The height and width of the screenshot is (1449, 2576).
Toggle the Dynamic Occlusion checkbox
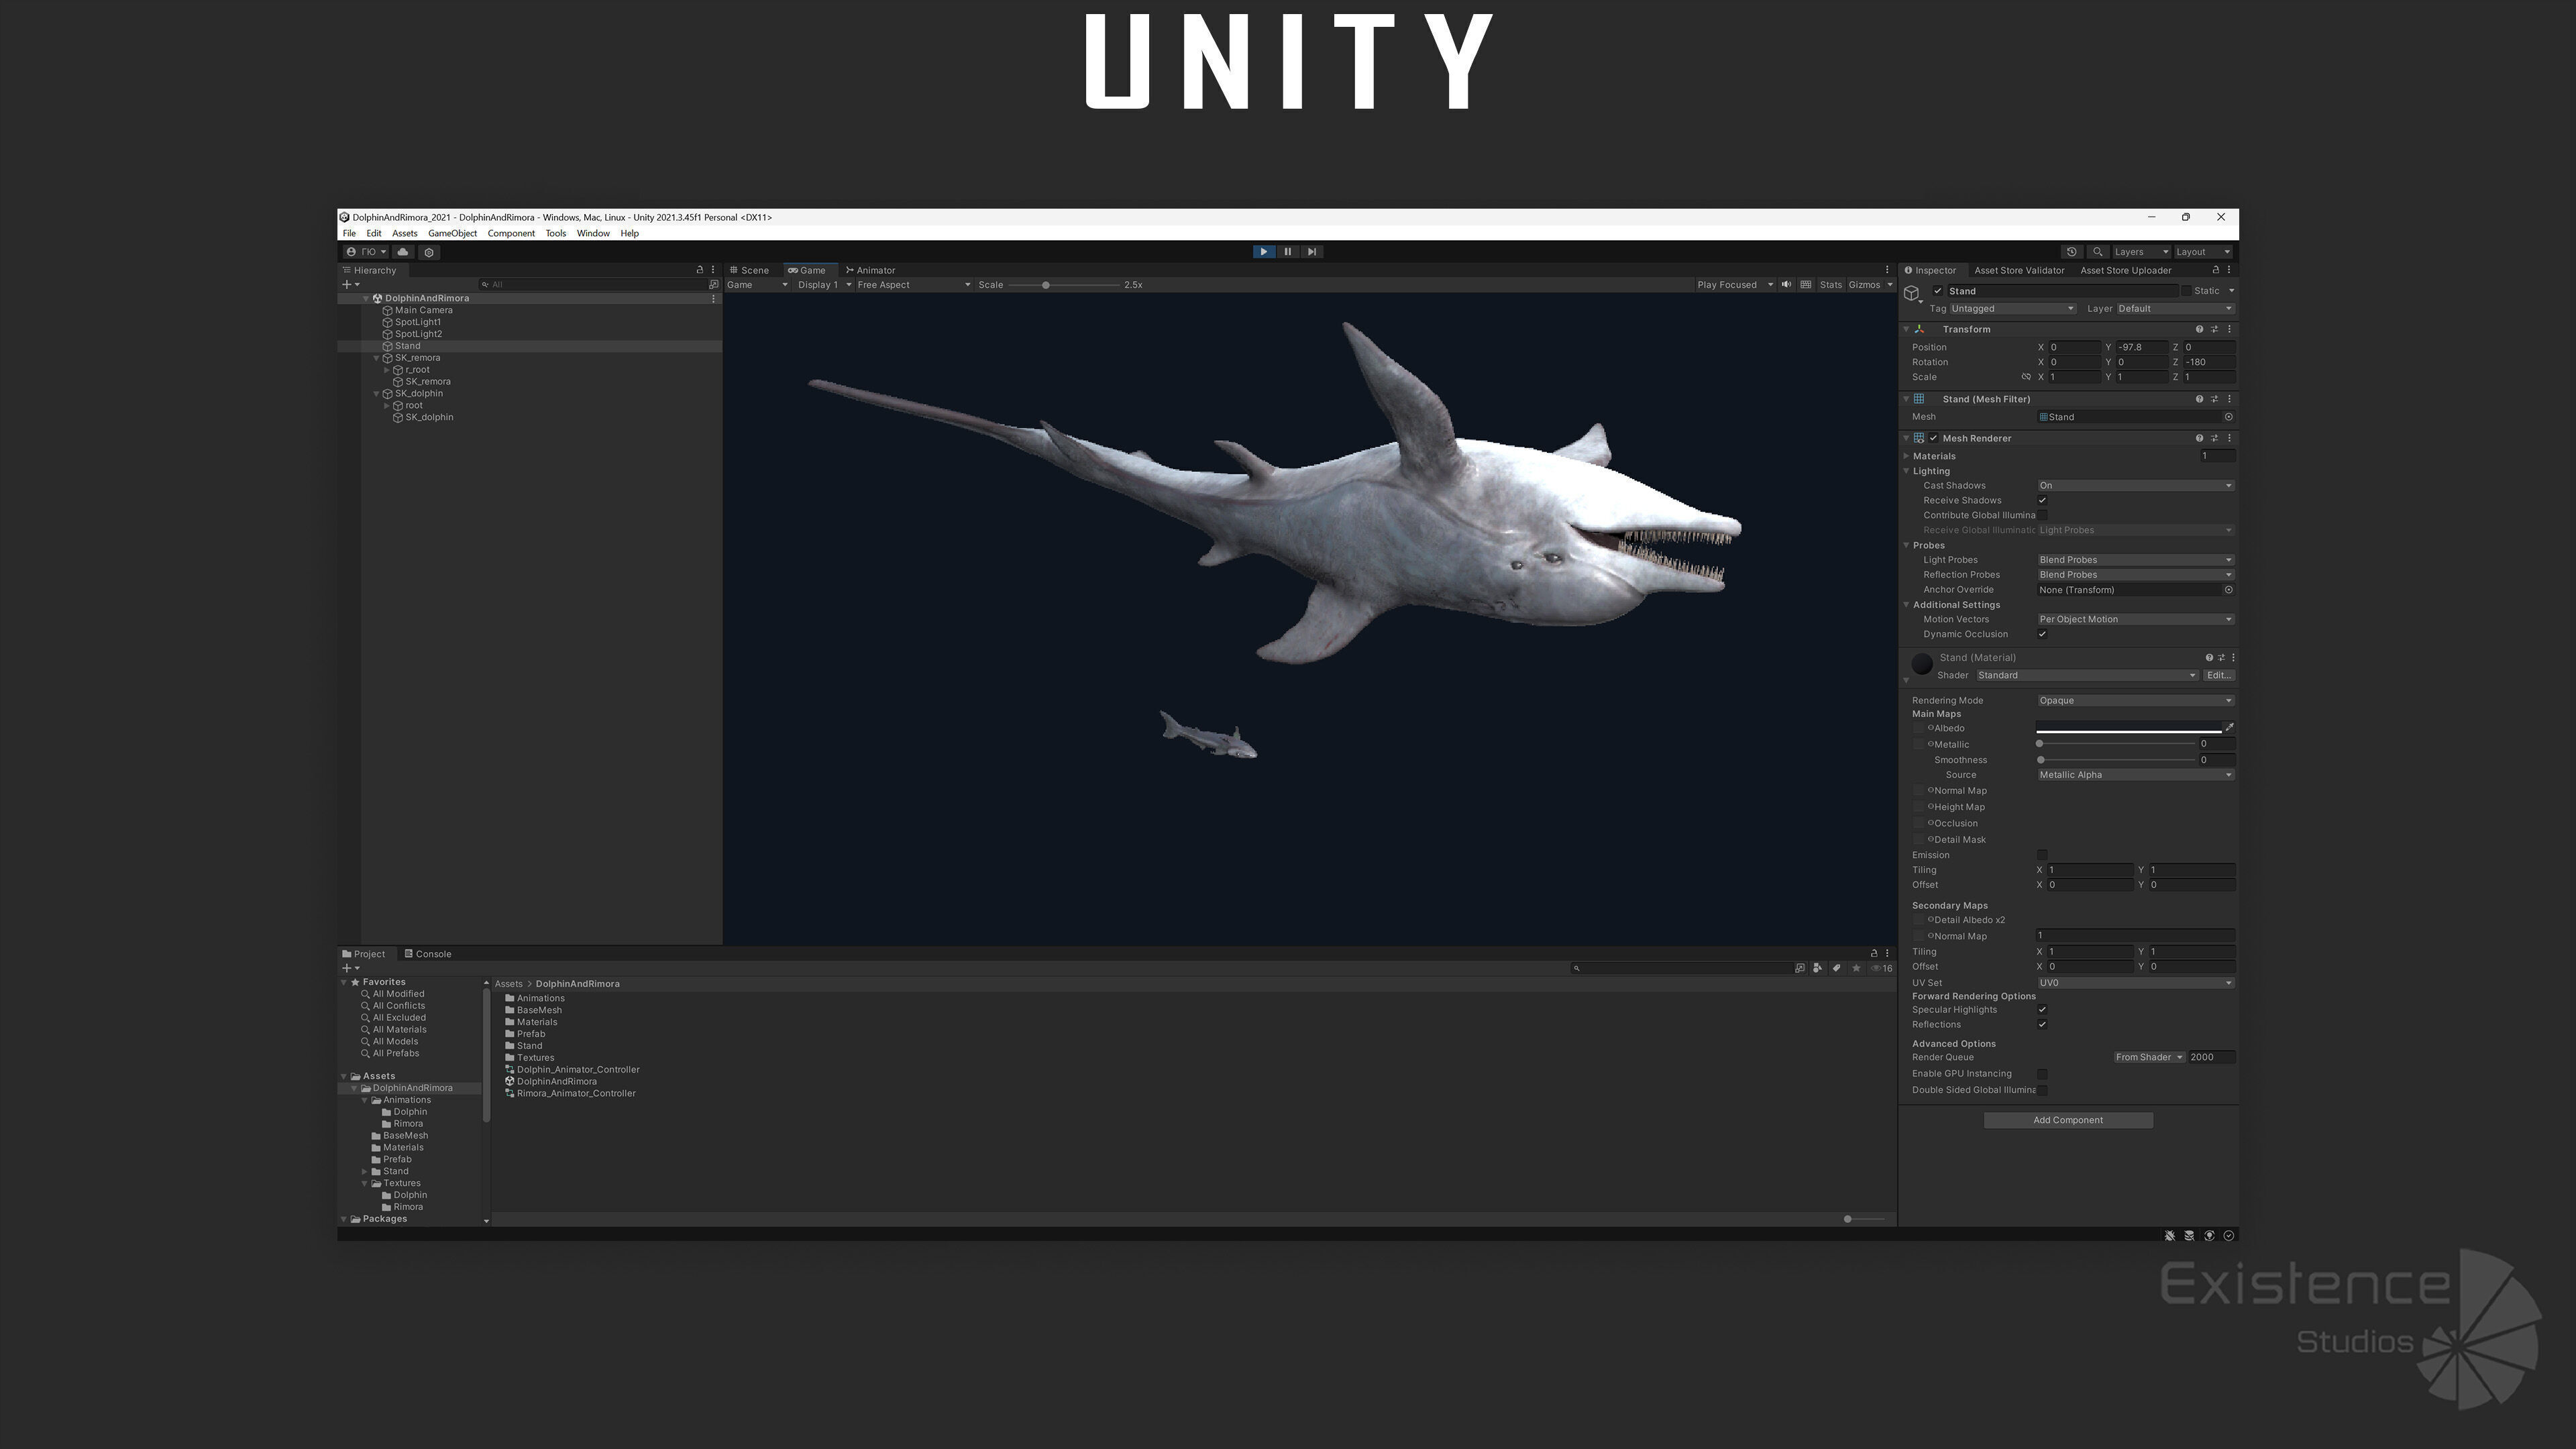[2042, 635]
